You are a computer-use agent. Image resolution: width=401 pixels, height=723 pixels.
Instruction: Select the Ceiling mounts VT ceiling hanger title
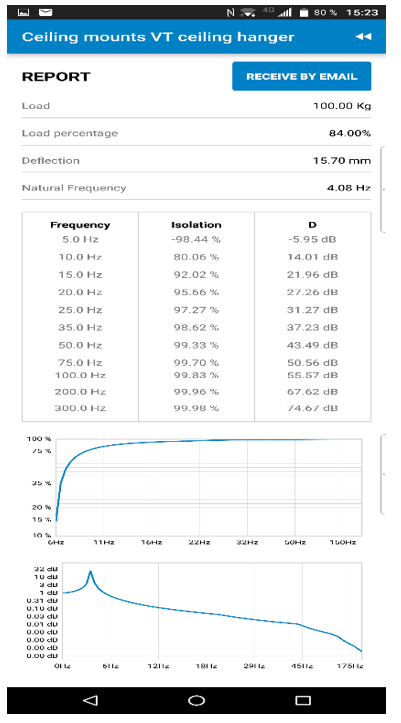[x=158, y=37]
